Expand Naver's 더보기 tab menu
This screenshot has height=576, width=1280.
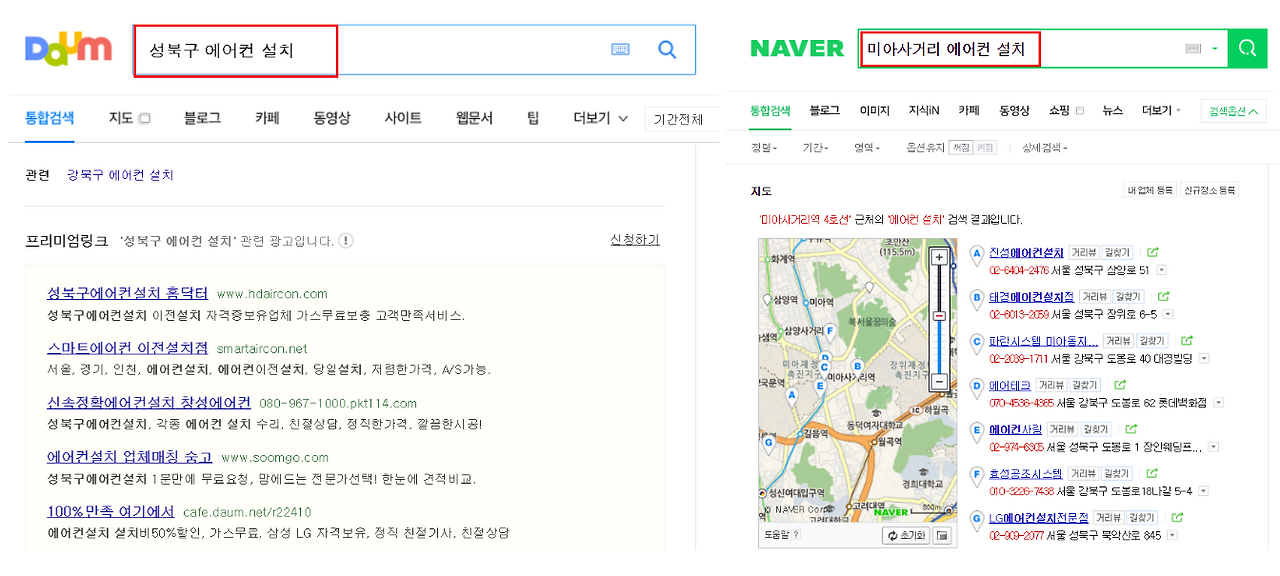click(x=1161, y=111)
